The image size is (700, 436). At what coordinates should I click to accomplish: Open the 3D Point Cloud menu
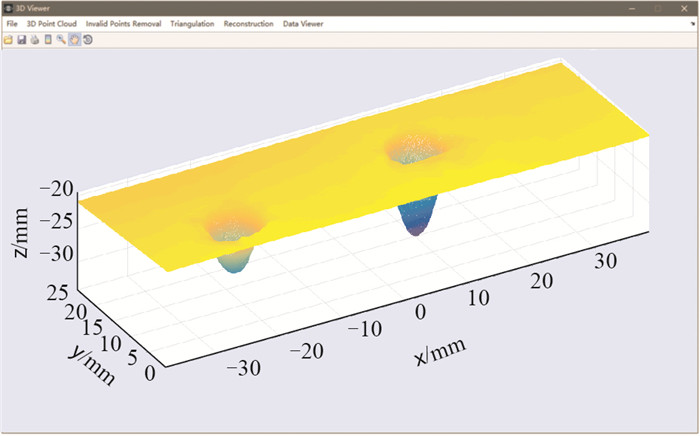[x=51, y=23]
